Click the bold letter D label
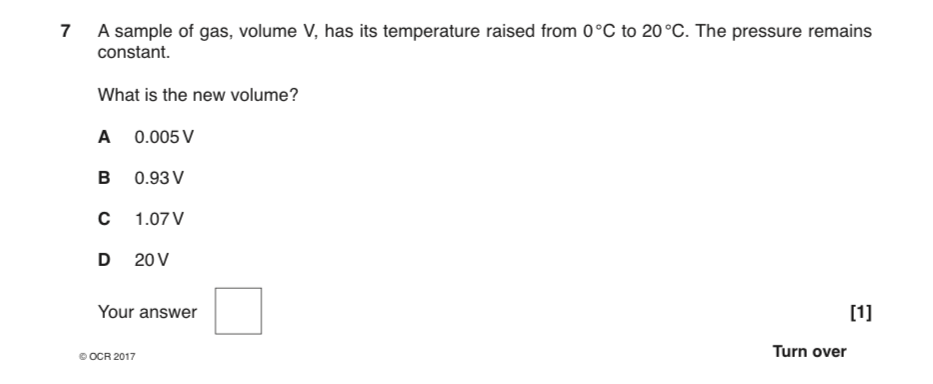Image resolution: width=933 pixels, height=384 pixels. point(104,260)
